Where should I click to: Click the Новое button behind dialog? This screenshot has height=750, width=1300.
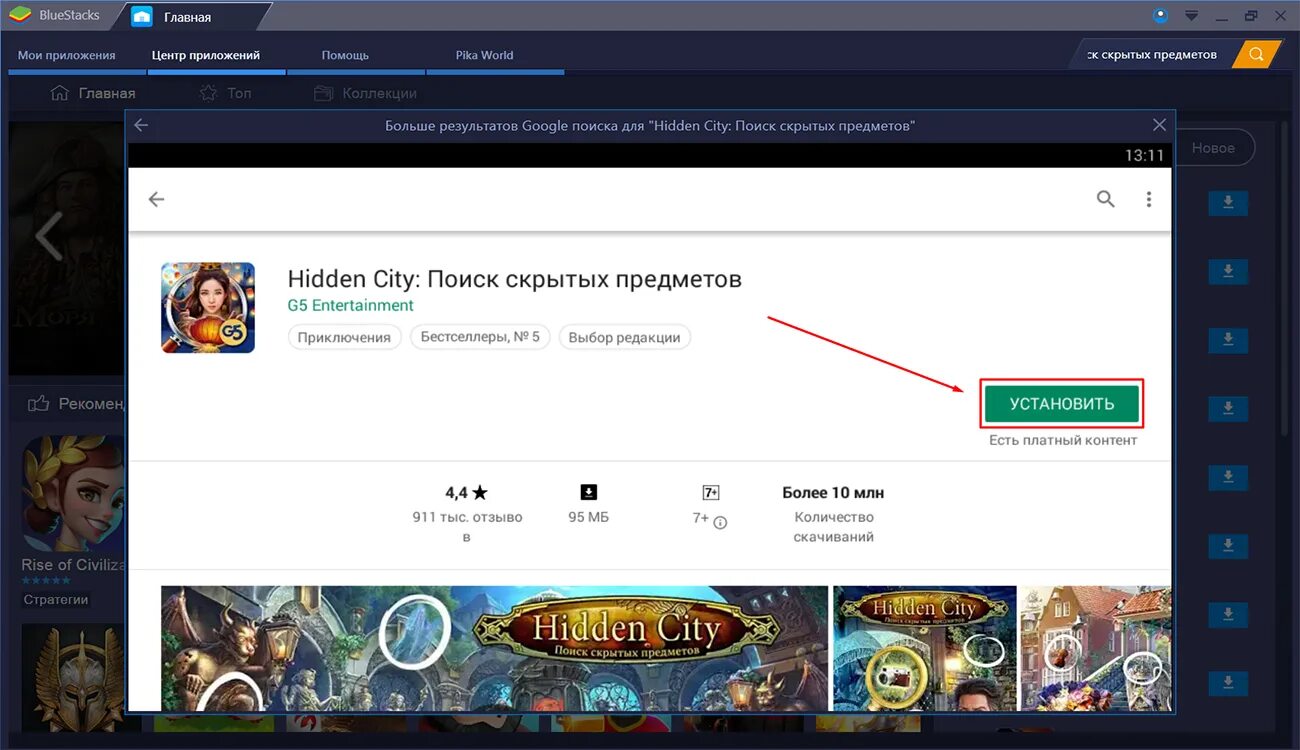pos(1214,148)
